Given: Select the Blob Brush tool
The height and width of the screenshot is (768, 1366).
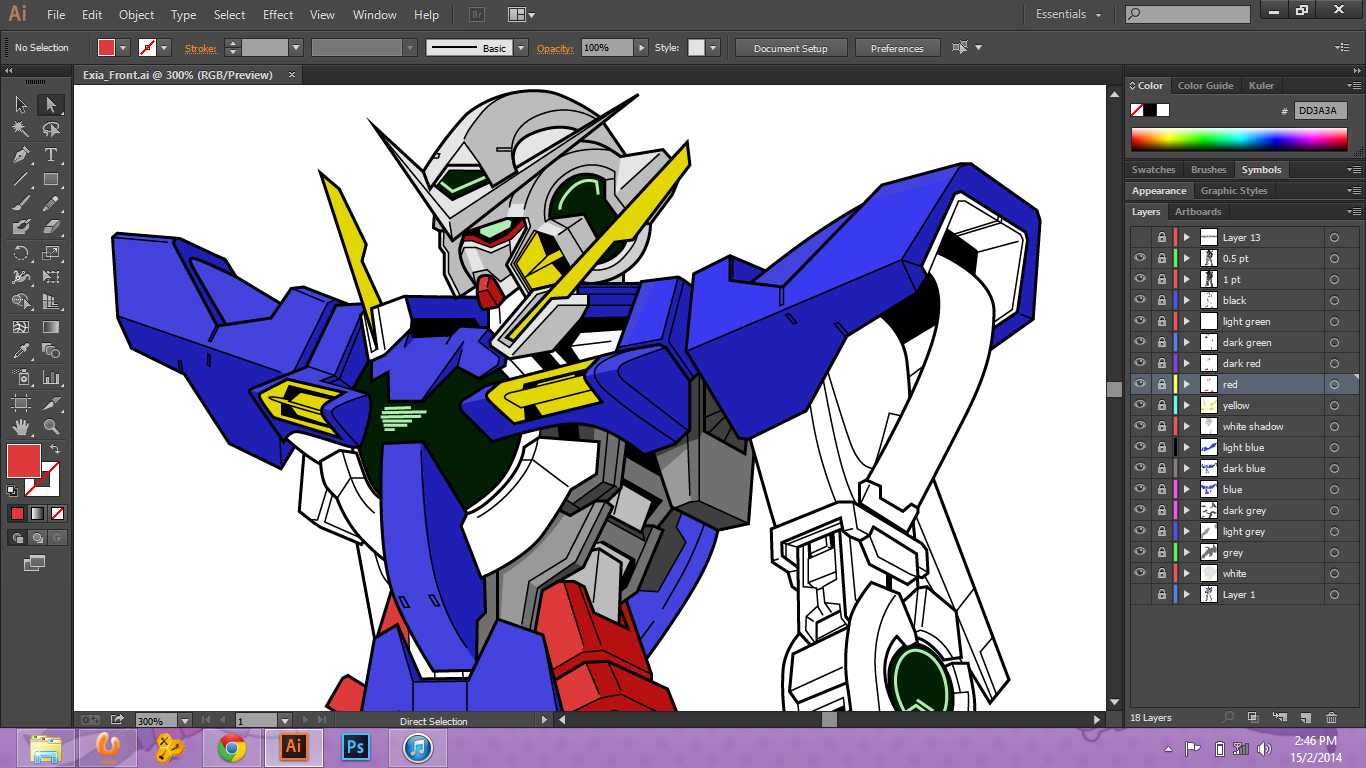Looking at the screenshot, I should 21,228.
